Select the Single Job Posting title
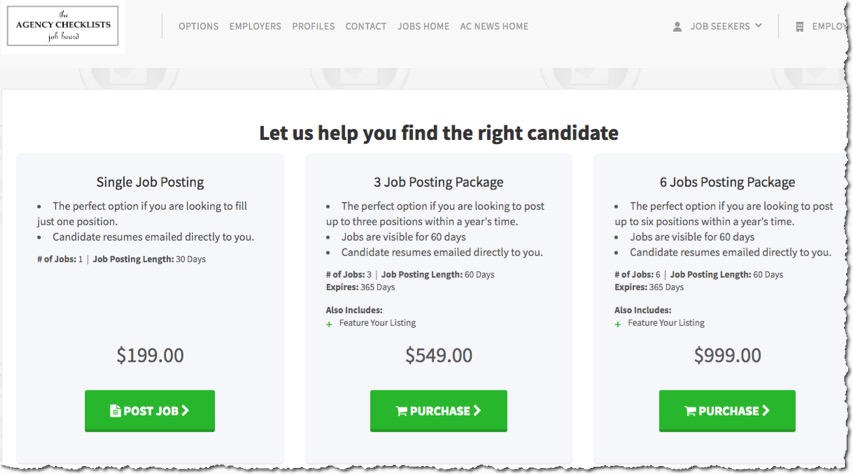 150,182
